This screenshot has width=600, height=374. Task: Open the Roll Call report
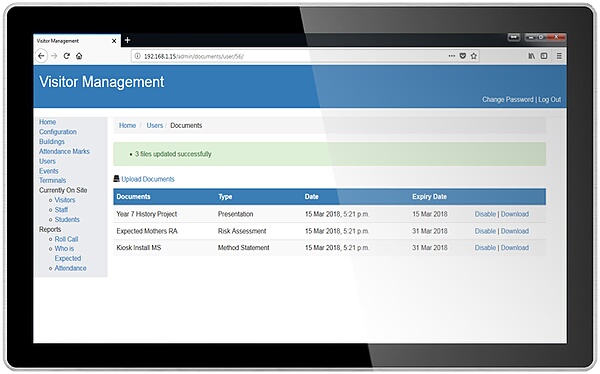click(x=66, y=239)
